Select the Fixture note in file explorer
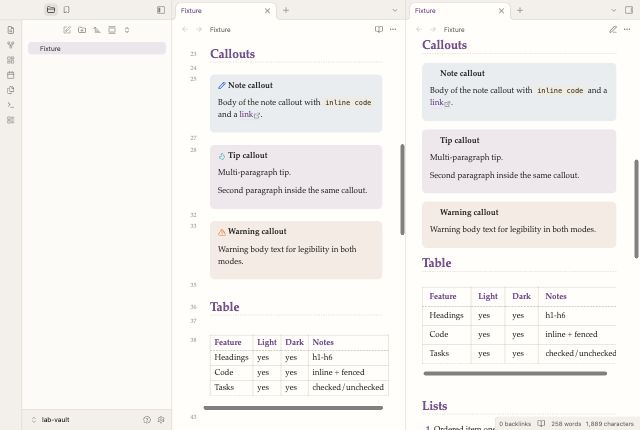The width and height of the screenshot is (640, 430). (x=97, y=49)
